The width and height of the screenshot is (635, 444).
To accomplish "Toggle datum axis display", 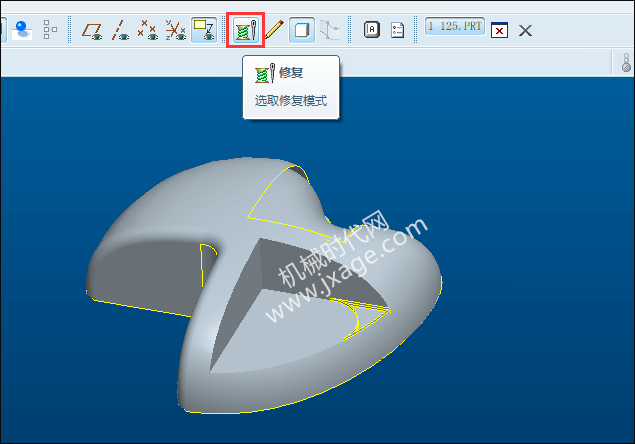I will point(120,30).
